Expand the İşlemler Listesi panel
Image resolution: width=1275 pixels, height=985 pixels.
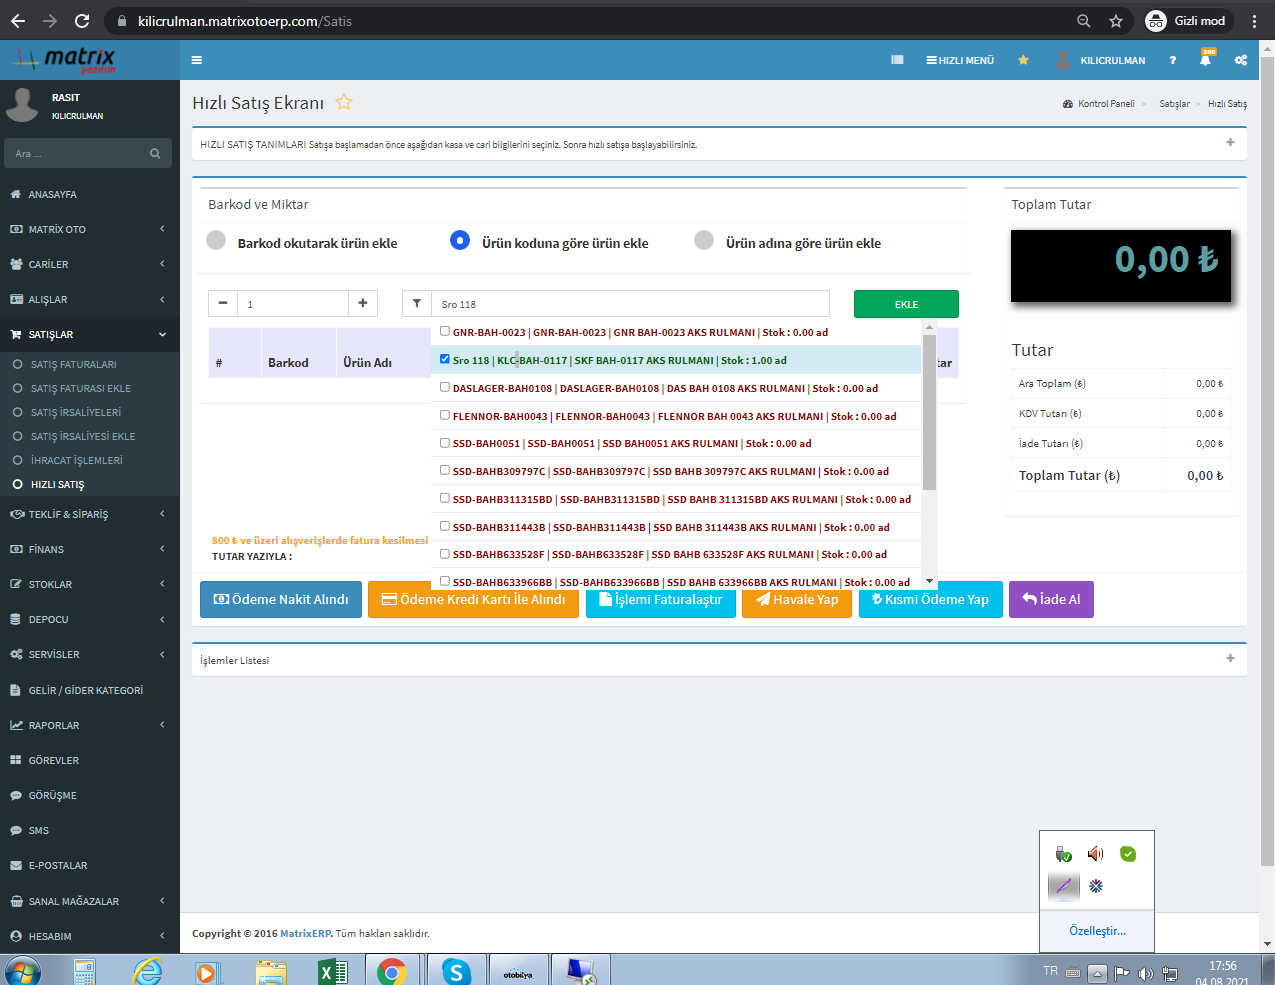(x=1230, y=658)
